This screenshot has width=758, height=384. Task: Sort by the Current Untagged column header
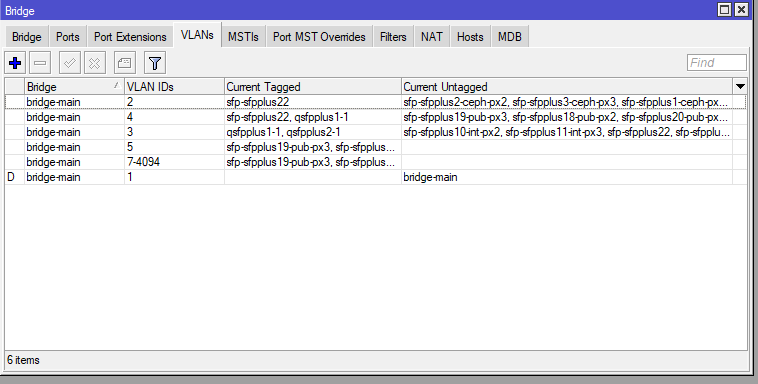(x=567, y=87)
